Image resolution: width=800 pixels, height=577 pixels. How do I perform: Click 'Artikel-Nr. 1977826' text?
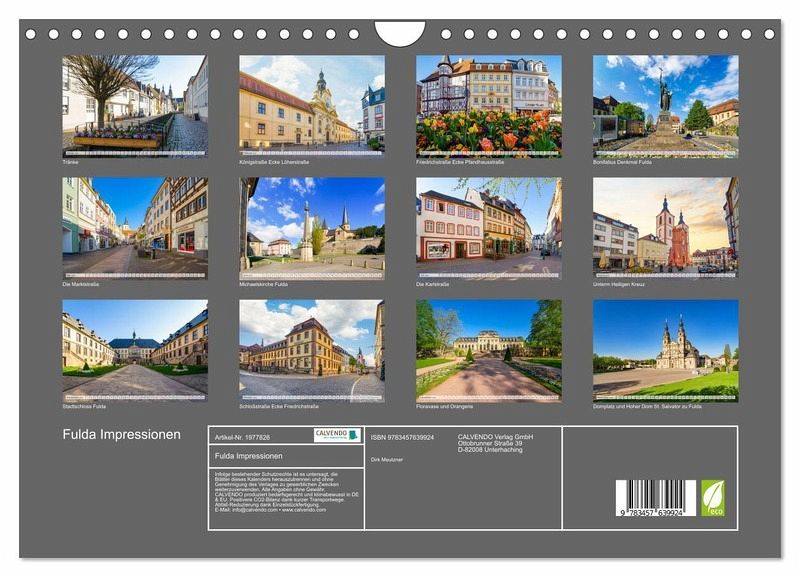click(x=242, y=438)
